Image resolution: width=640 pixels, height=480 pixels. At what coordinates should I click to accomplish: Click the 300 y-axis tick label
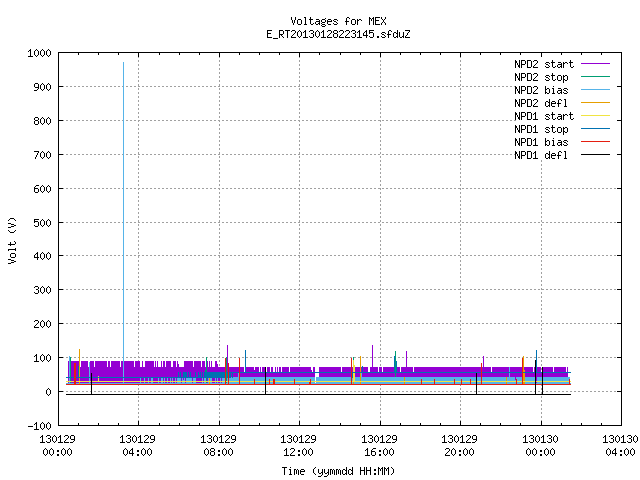(x=42, y=290)
